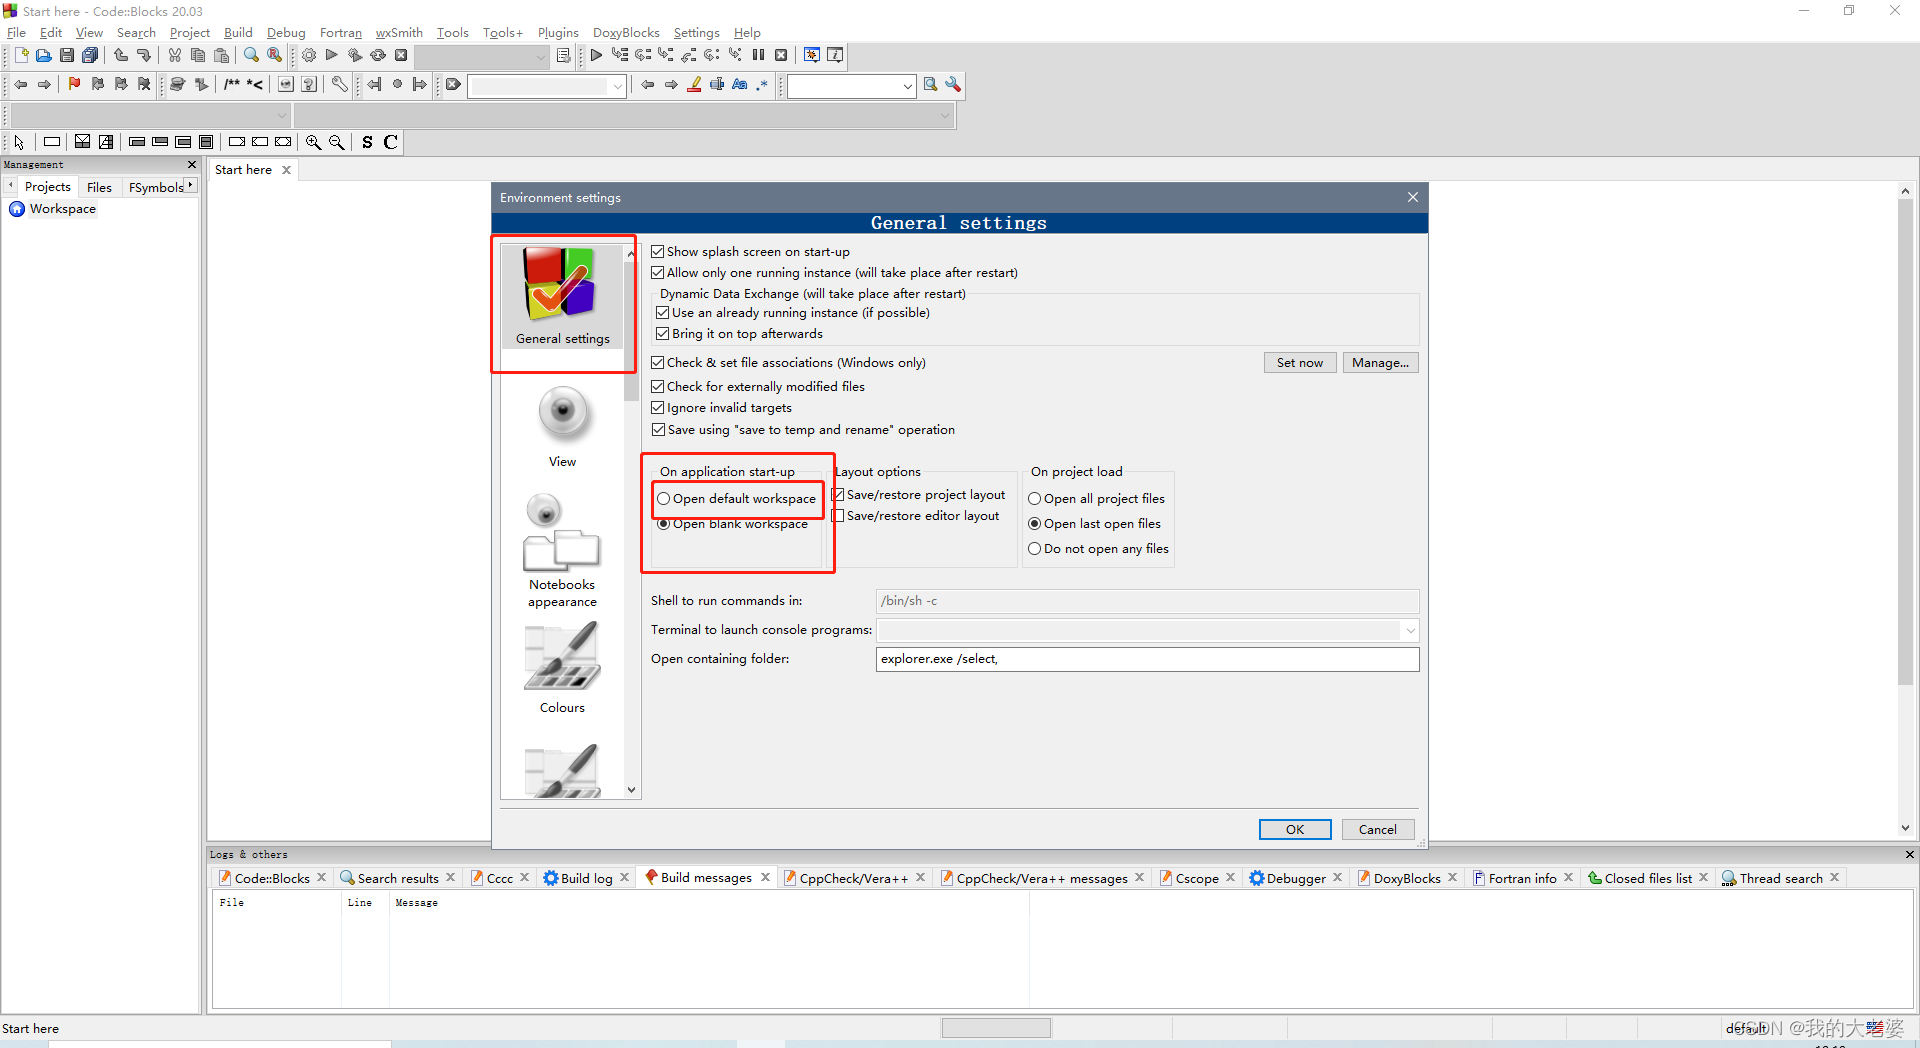Uncheck Show splash screen on start-up
Viewport: 1920px width, 1048px height.
658,251
